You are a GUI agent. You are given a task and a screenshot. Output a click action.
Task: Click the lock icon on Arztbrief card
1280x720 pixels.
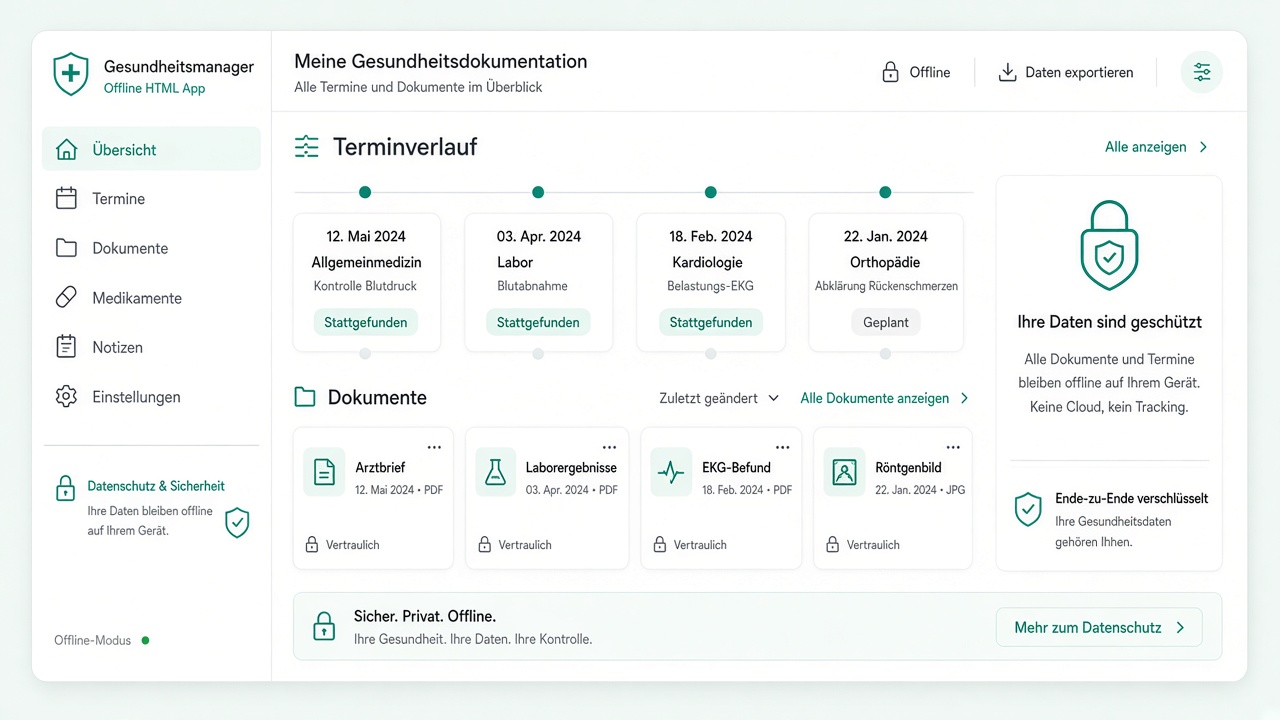(x=312, y=545)
